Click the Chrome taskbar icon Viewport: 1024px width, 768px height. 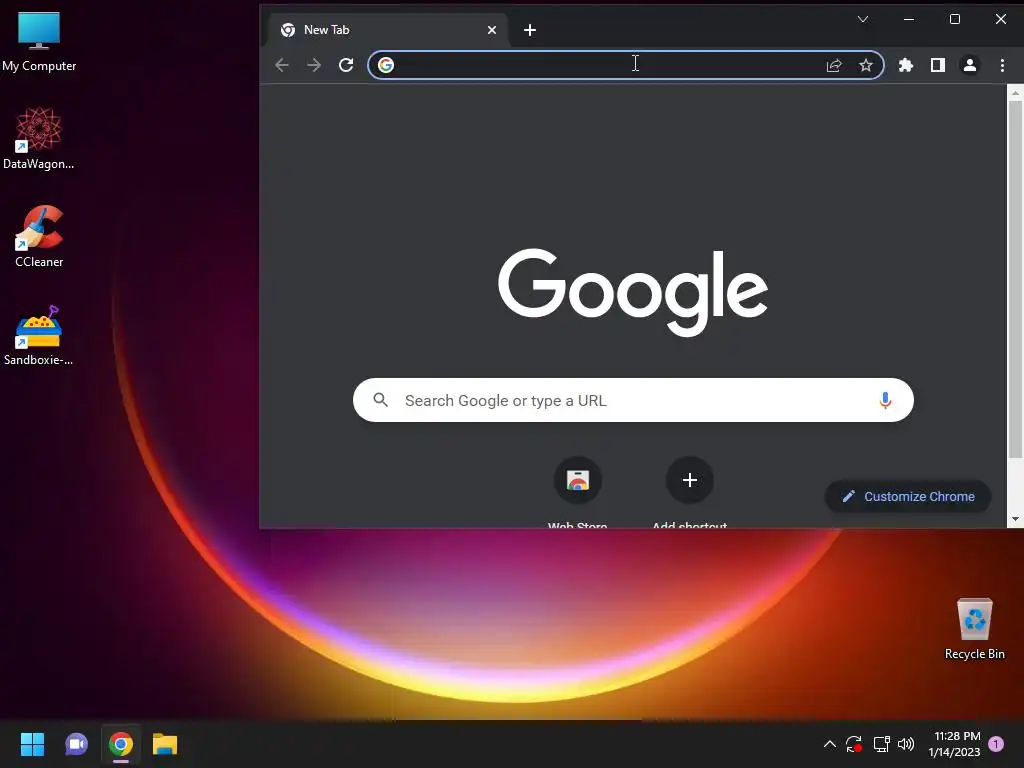coord(121,744)
